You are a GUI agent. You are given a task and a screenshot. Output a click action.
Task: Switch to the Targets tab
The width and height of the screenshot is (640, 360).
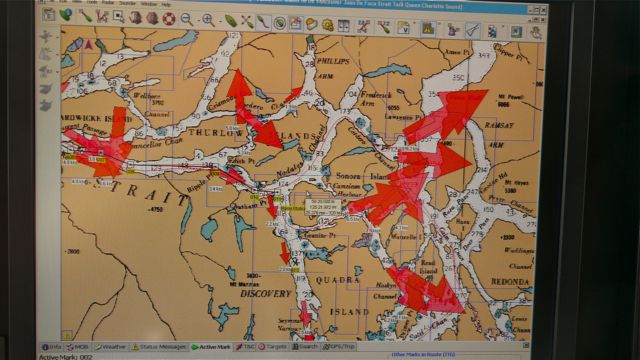pos(273,347)
